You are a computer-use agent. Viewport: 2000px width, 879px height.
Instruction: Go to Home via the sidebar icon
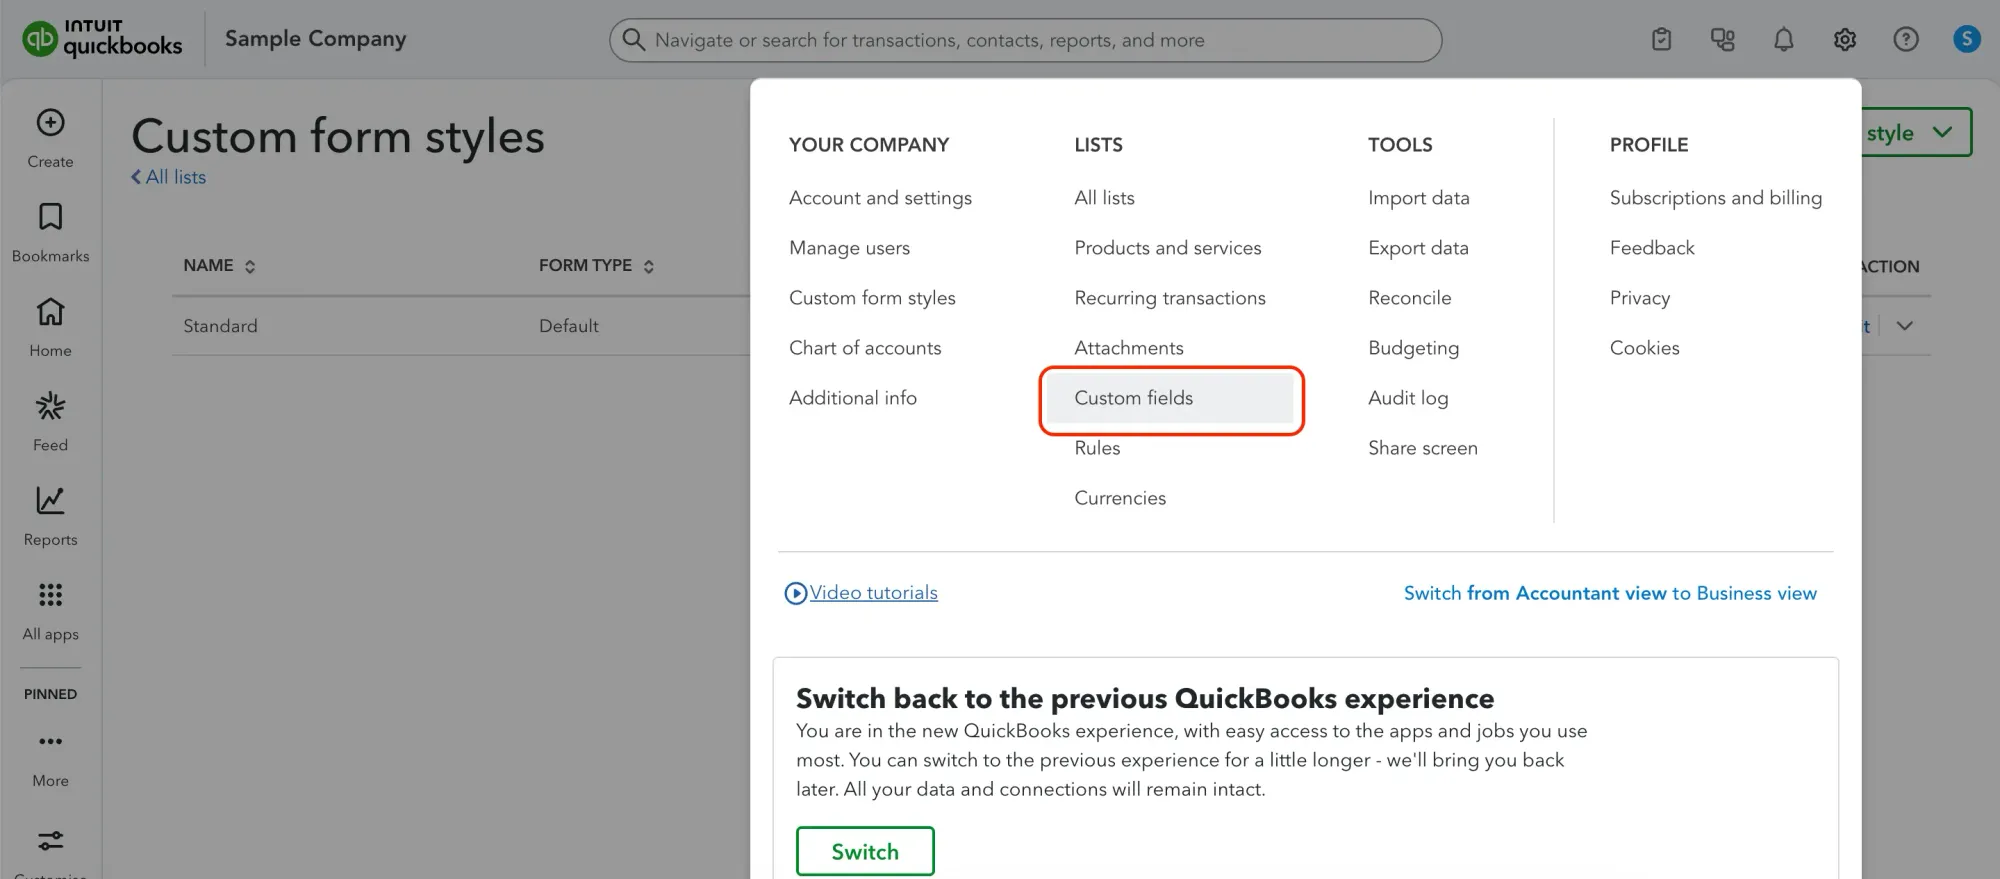click(49, 325)
